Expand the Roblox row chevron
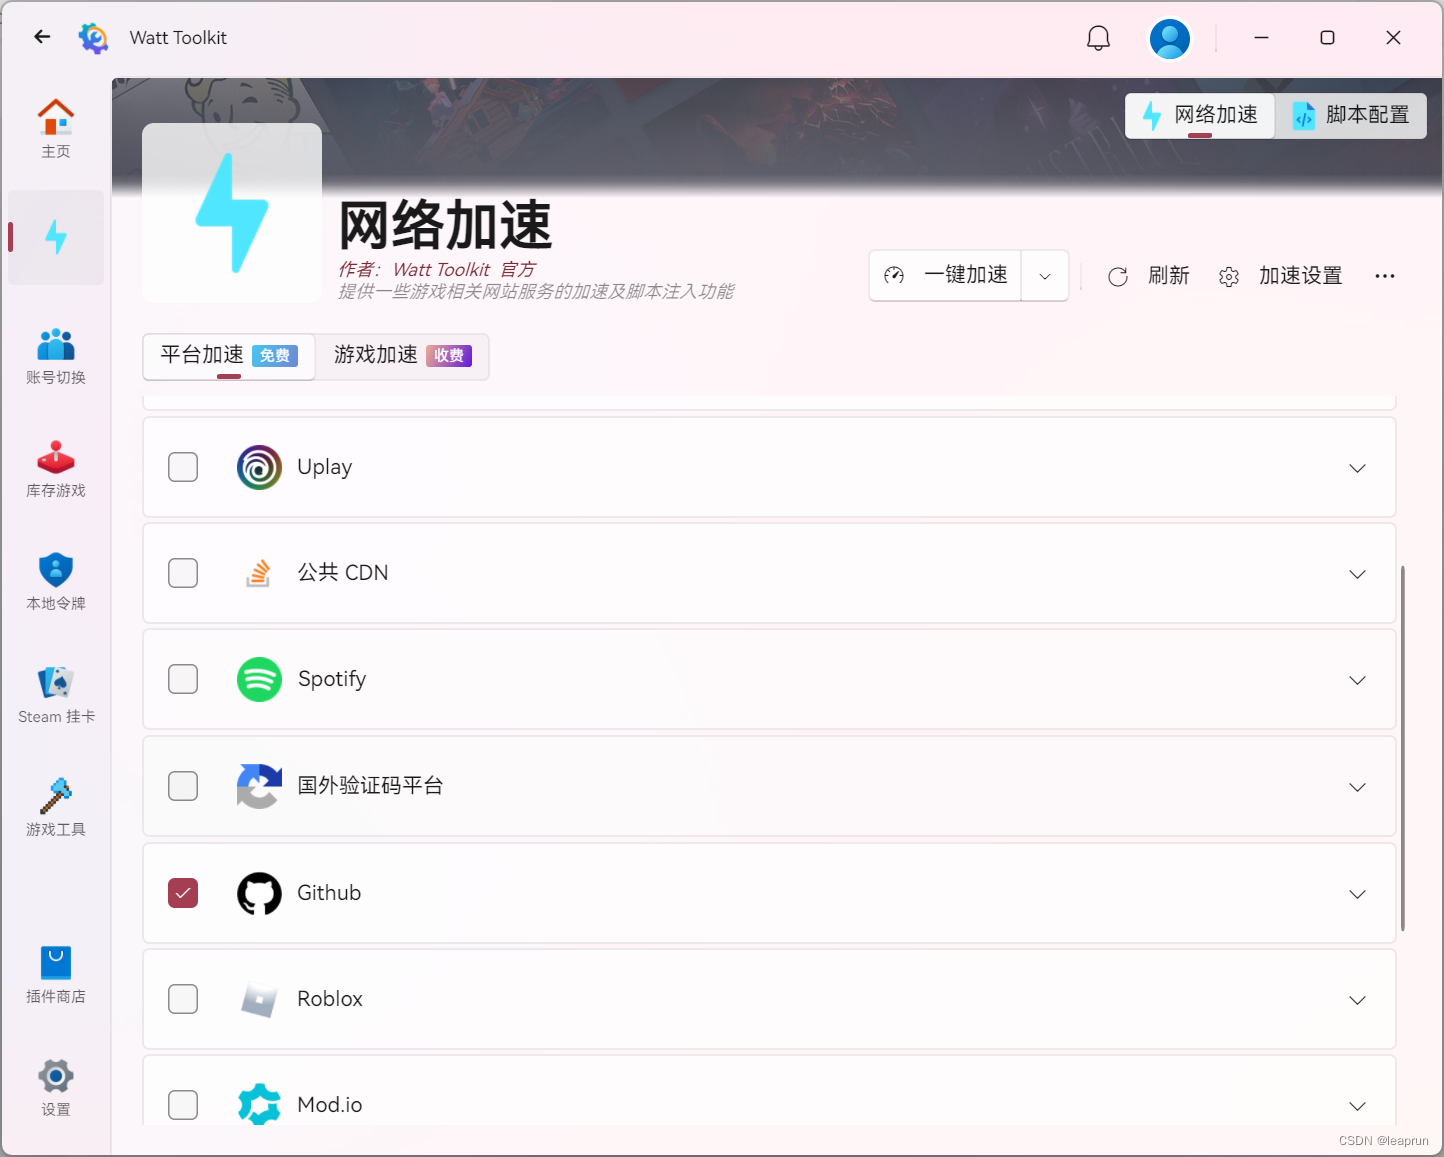Viewport: 1444px width, 1157px height. pyautogui.click(x=1357, y=1000)
